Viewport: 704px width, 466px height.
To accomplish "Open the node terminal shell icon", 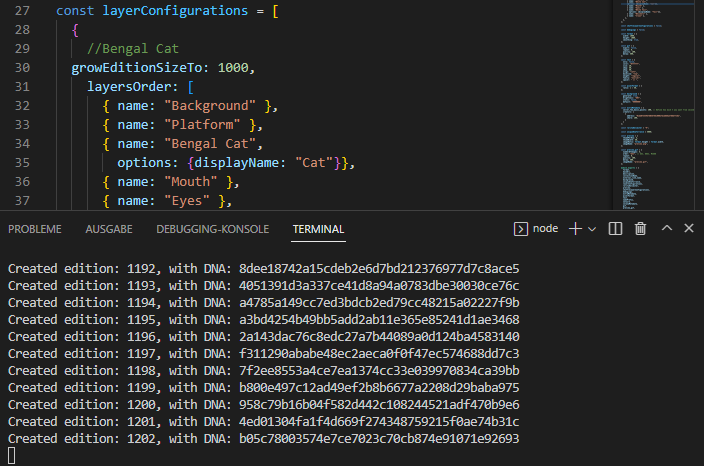I will tap(520, 229).
